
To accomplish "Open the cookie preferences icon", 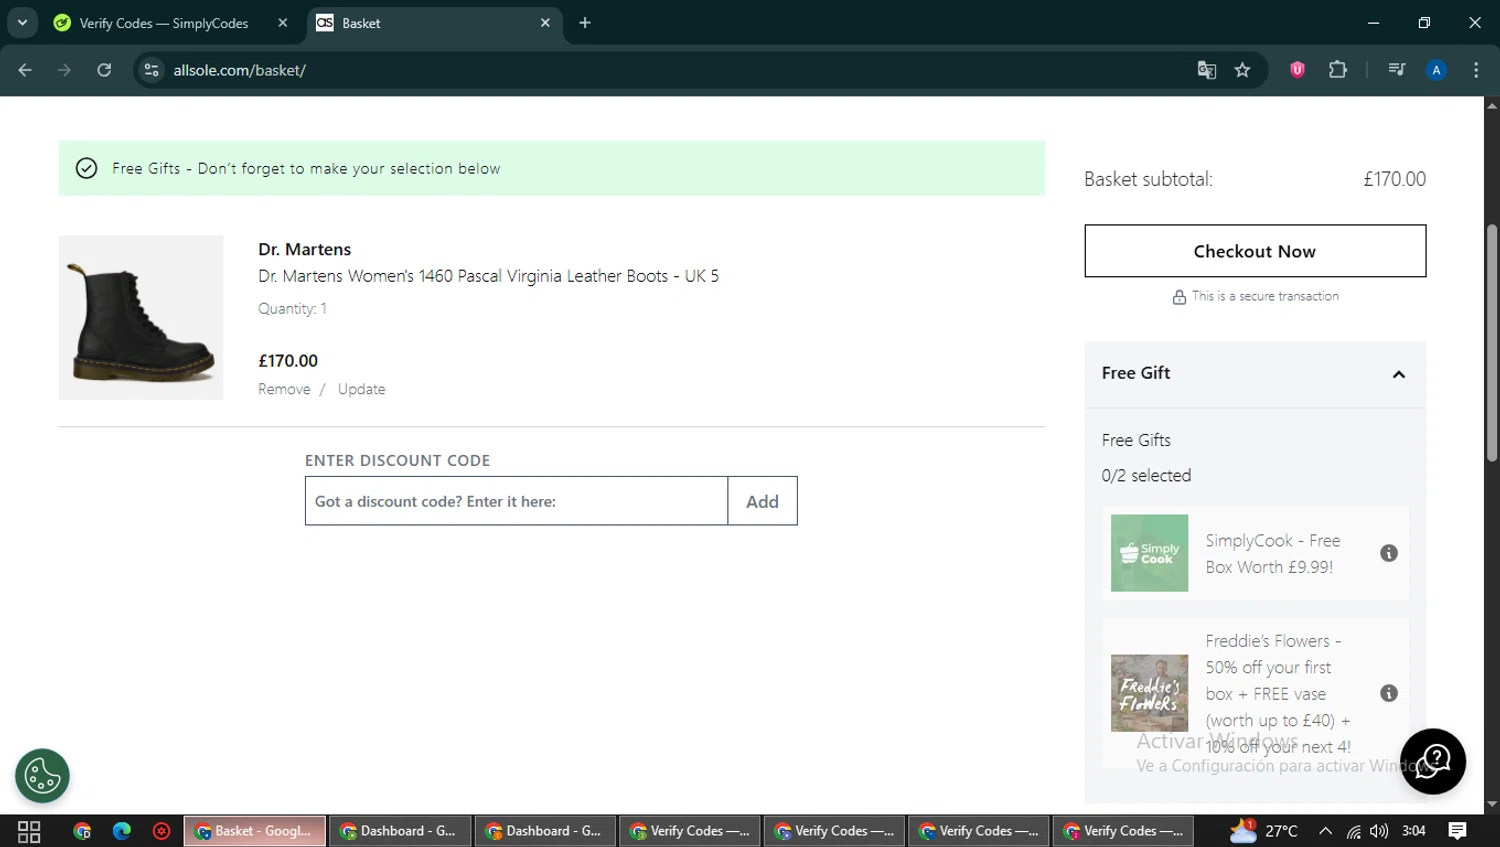I will click(42, 776).
